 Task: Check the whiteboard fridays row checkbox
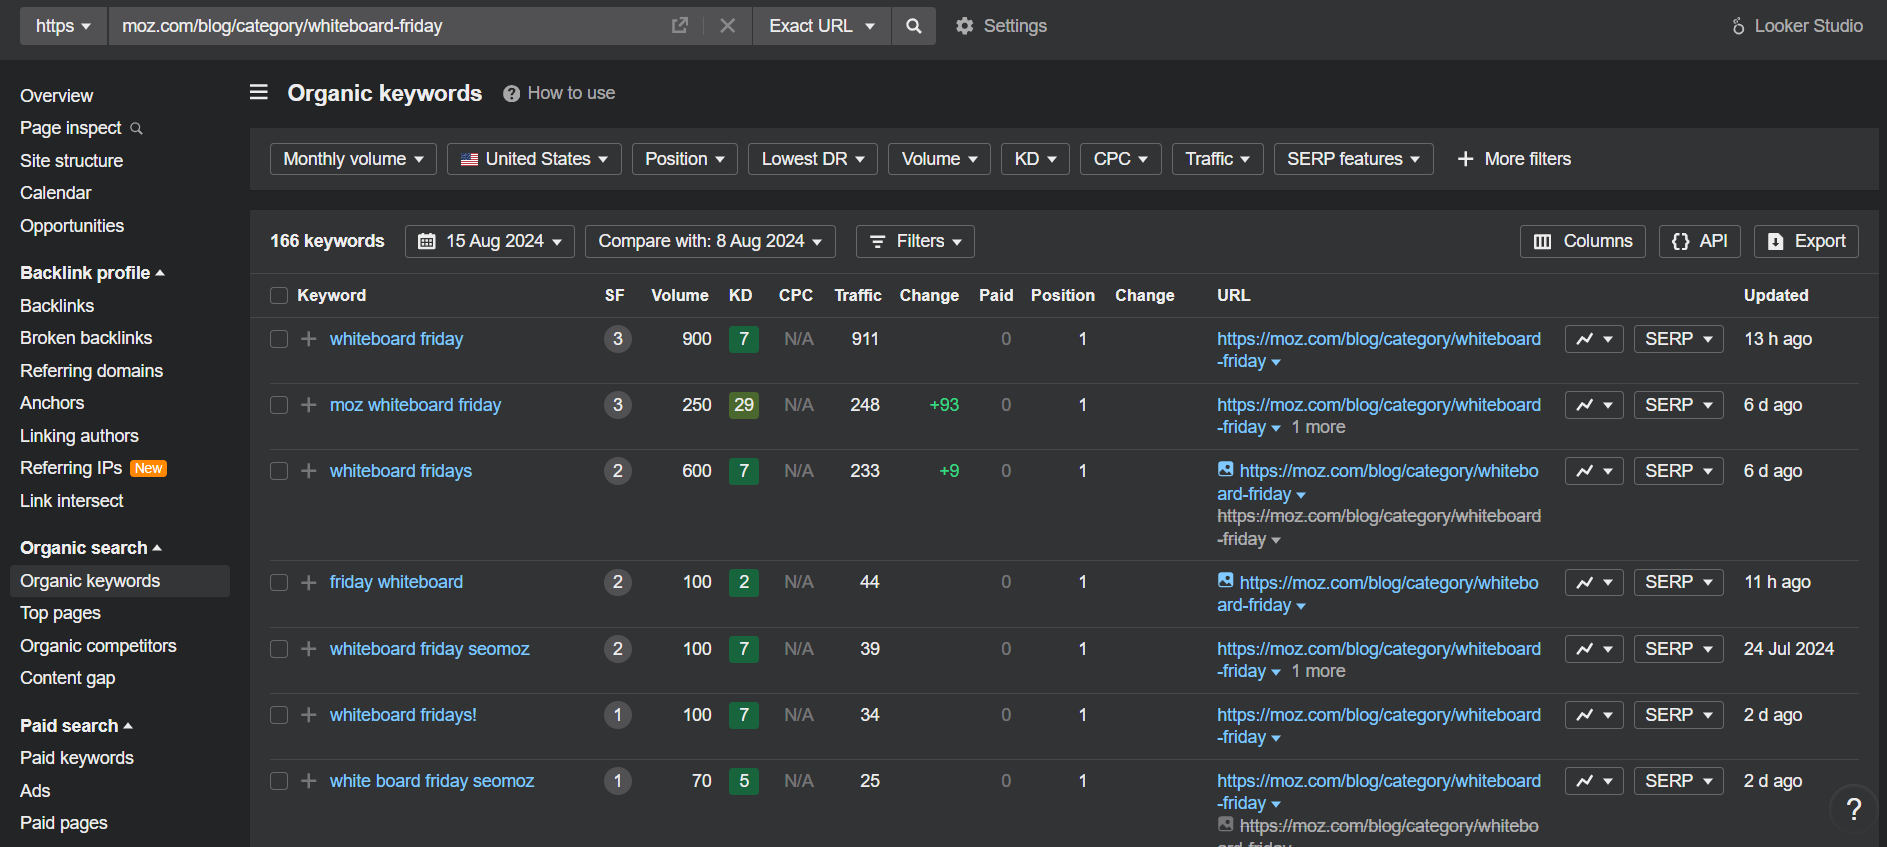click(279, 471)
